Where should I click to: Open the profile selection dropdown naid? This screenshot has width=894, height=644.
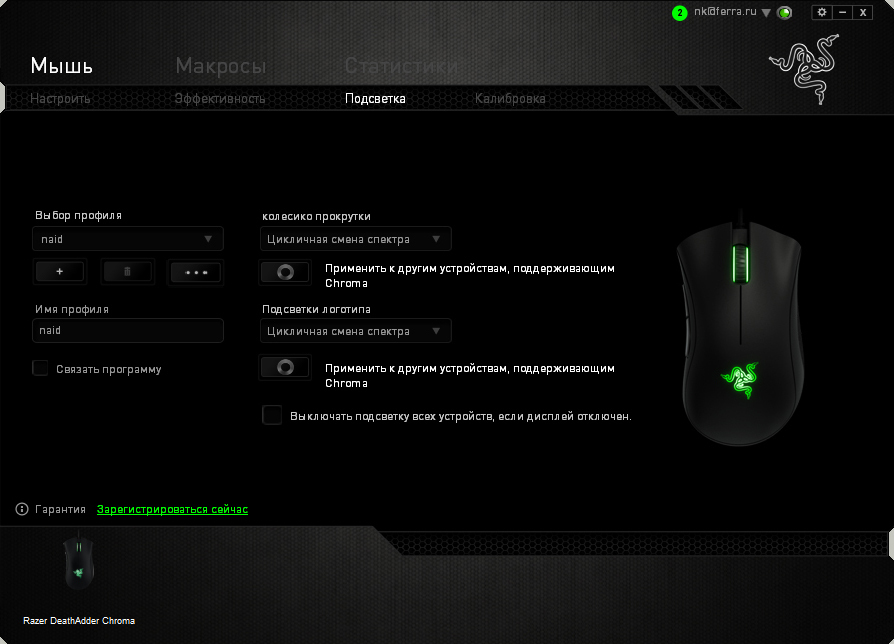[x=128, y=239]
